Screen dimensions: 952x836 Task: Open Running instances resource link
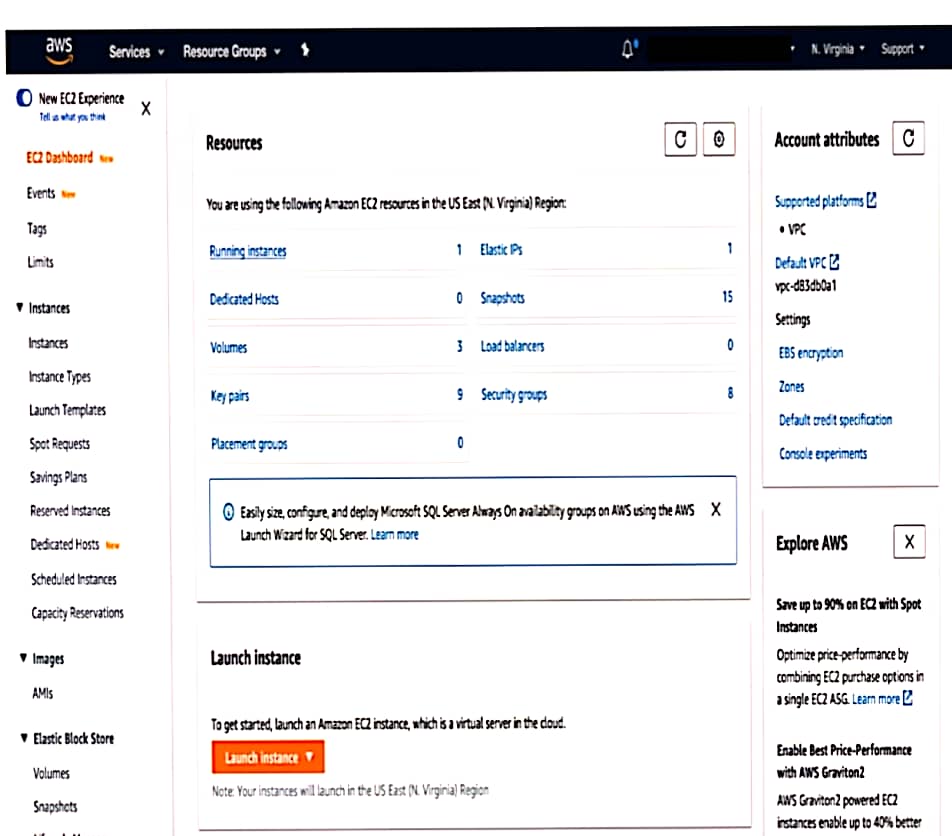pos(248,251)
